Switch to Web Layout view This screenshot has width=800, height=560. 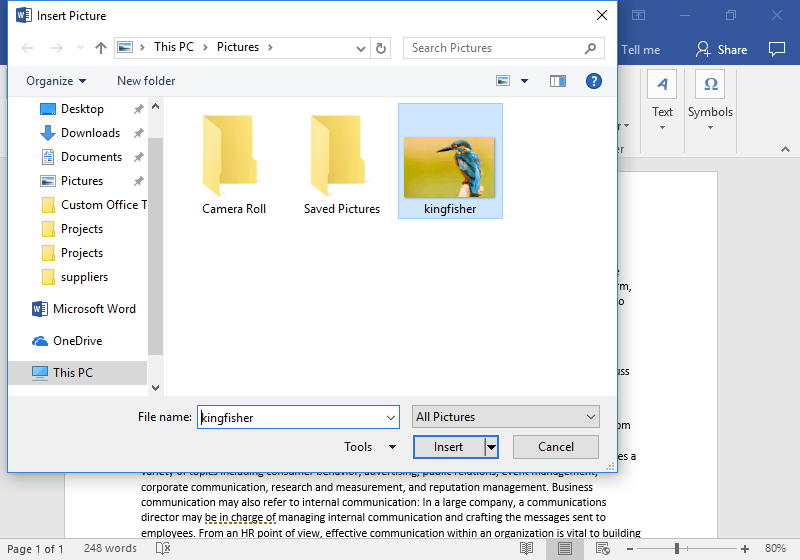click(603, 549)
